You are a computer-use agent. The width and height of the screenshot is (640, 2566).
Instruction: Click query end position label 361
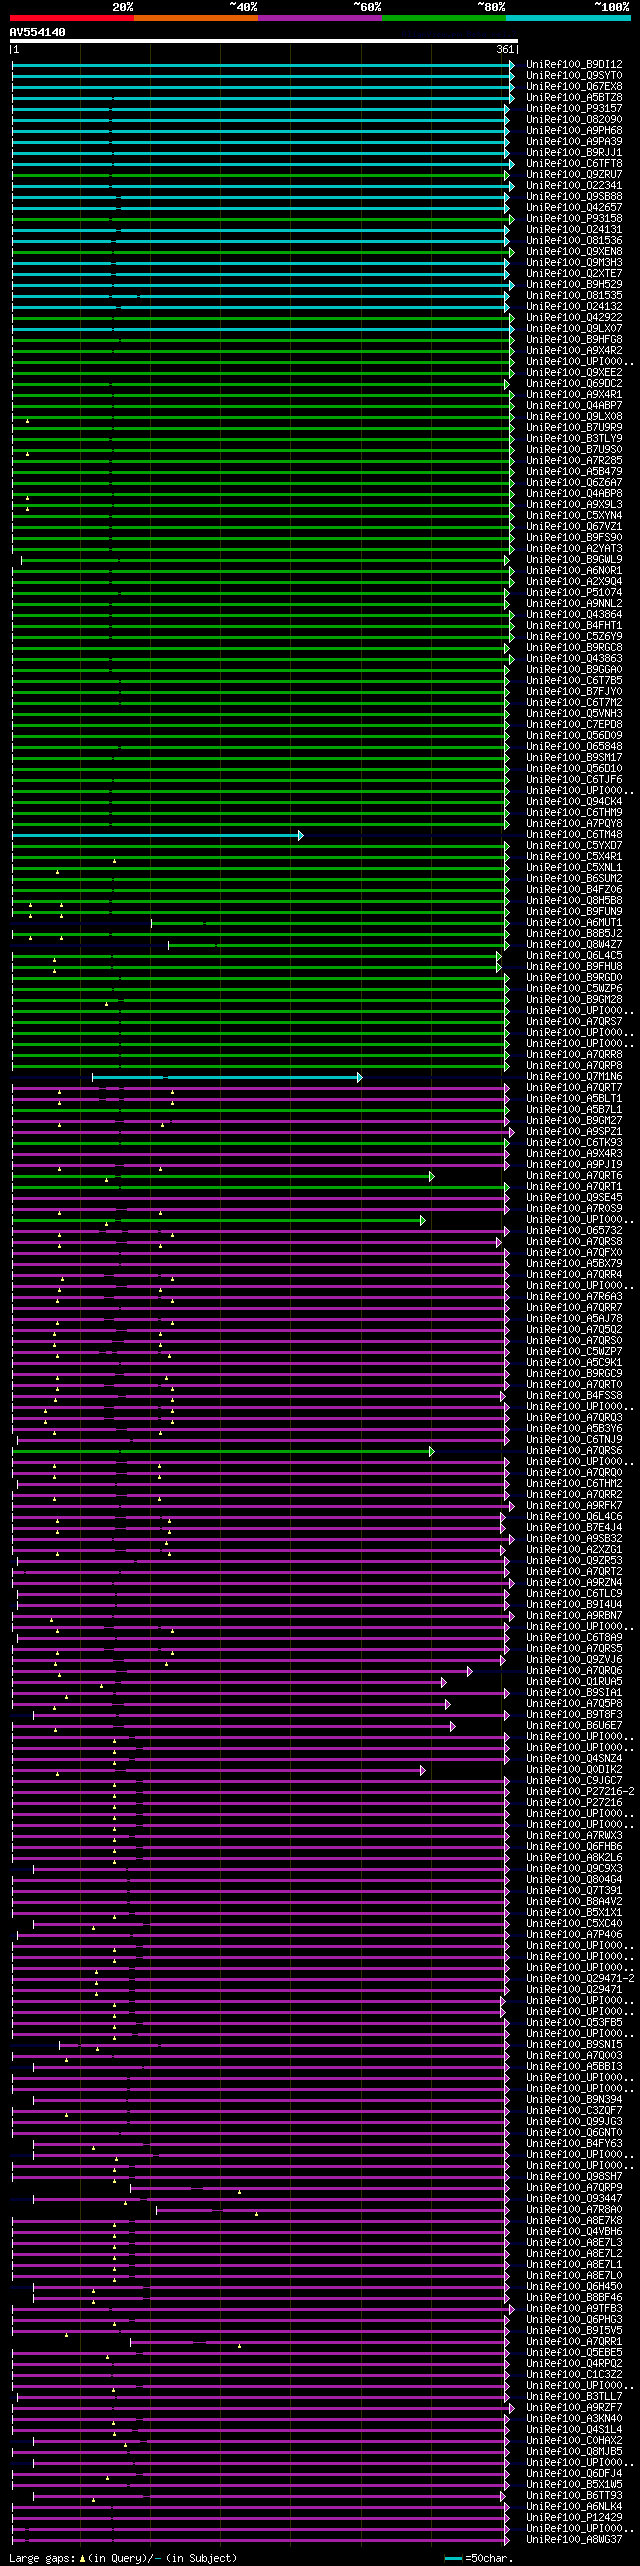pyautogui.click(x=505, y=49)
